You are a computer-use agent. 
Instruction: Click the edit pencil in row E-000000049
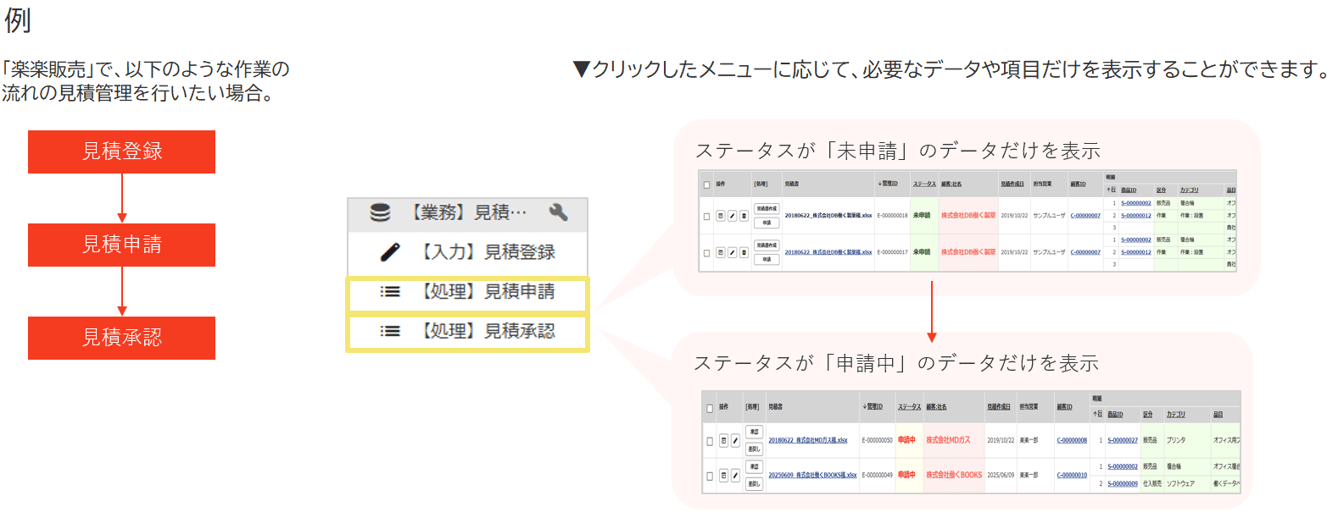coord(736,475)
